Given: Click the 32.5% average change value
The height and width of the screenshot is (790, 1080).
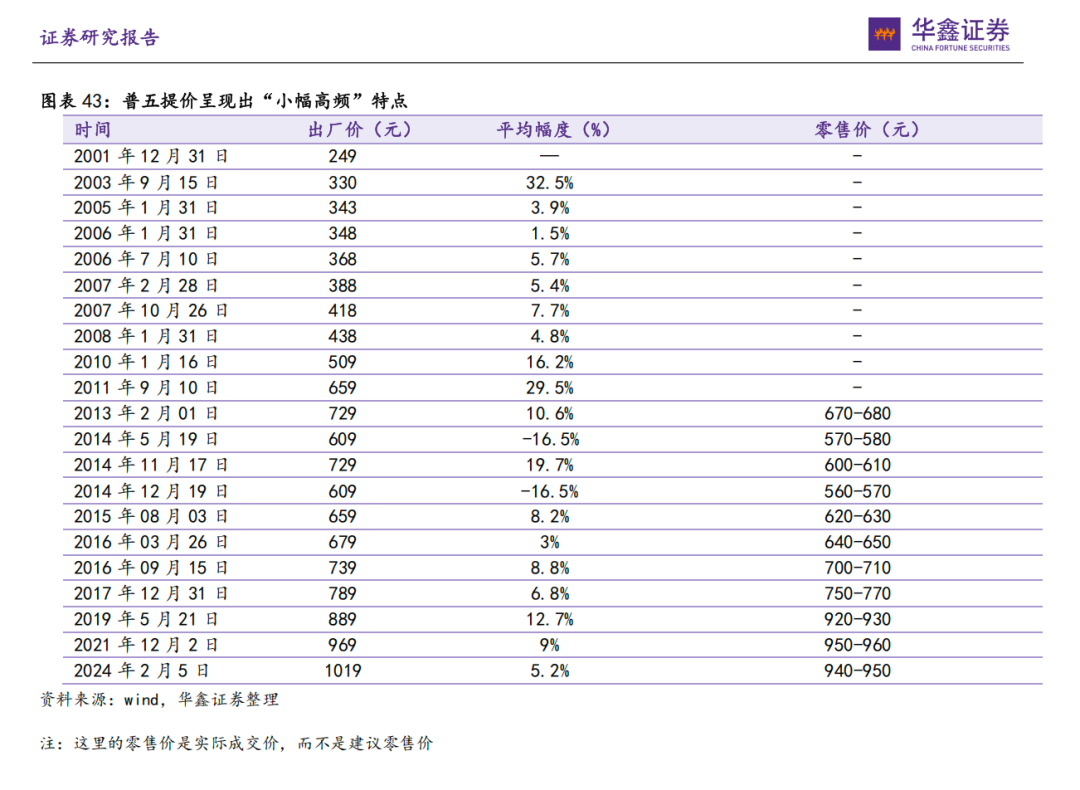Looking at the screenshot, I should pyautogui.click(x=548, y=182).
